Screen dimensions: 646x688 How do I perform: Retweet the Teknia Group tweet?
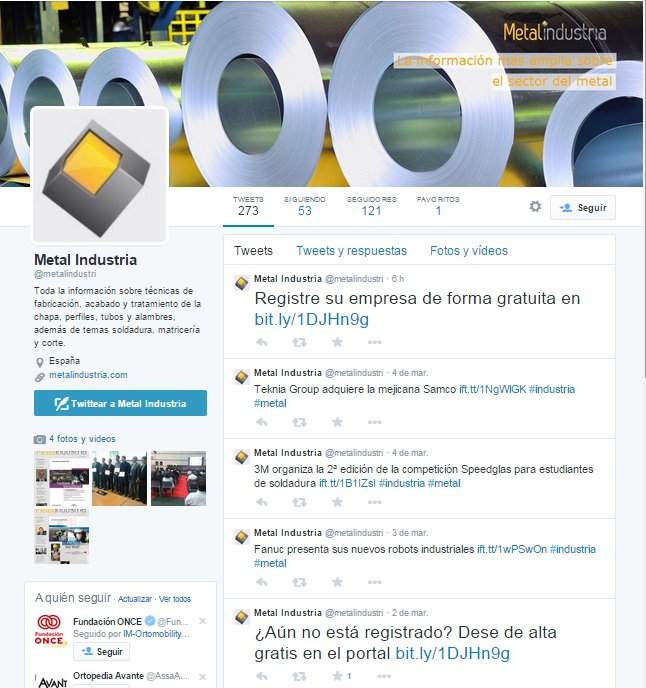(299, 423)
